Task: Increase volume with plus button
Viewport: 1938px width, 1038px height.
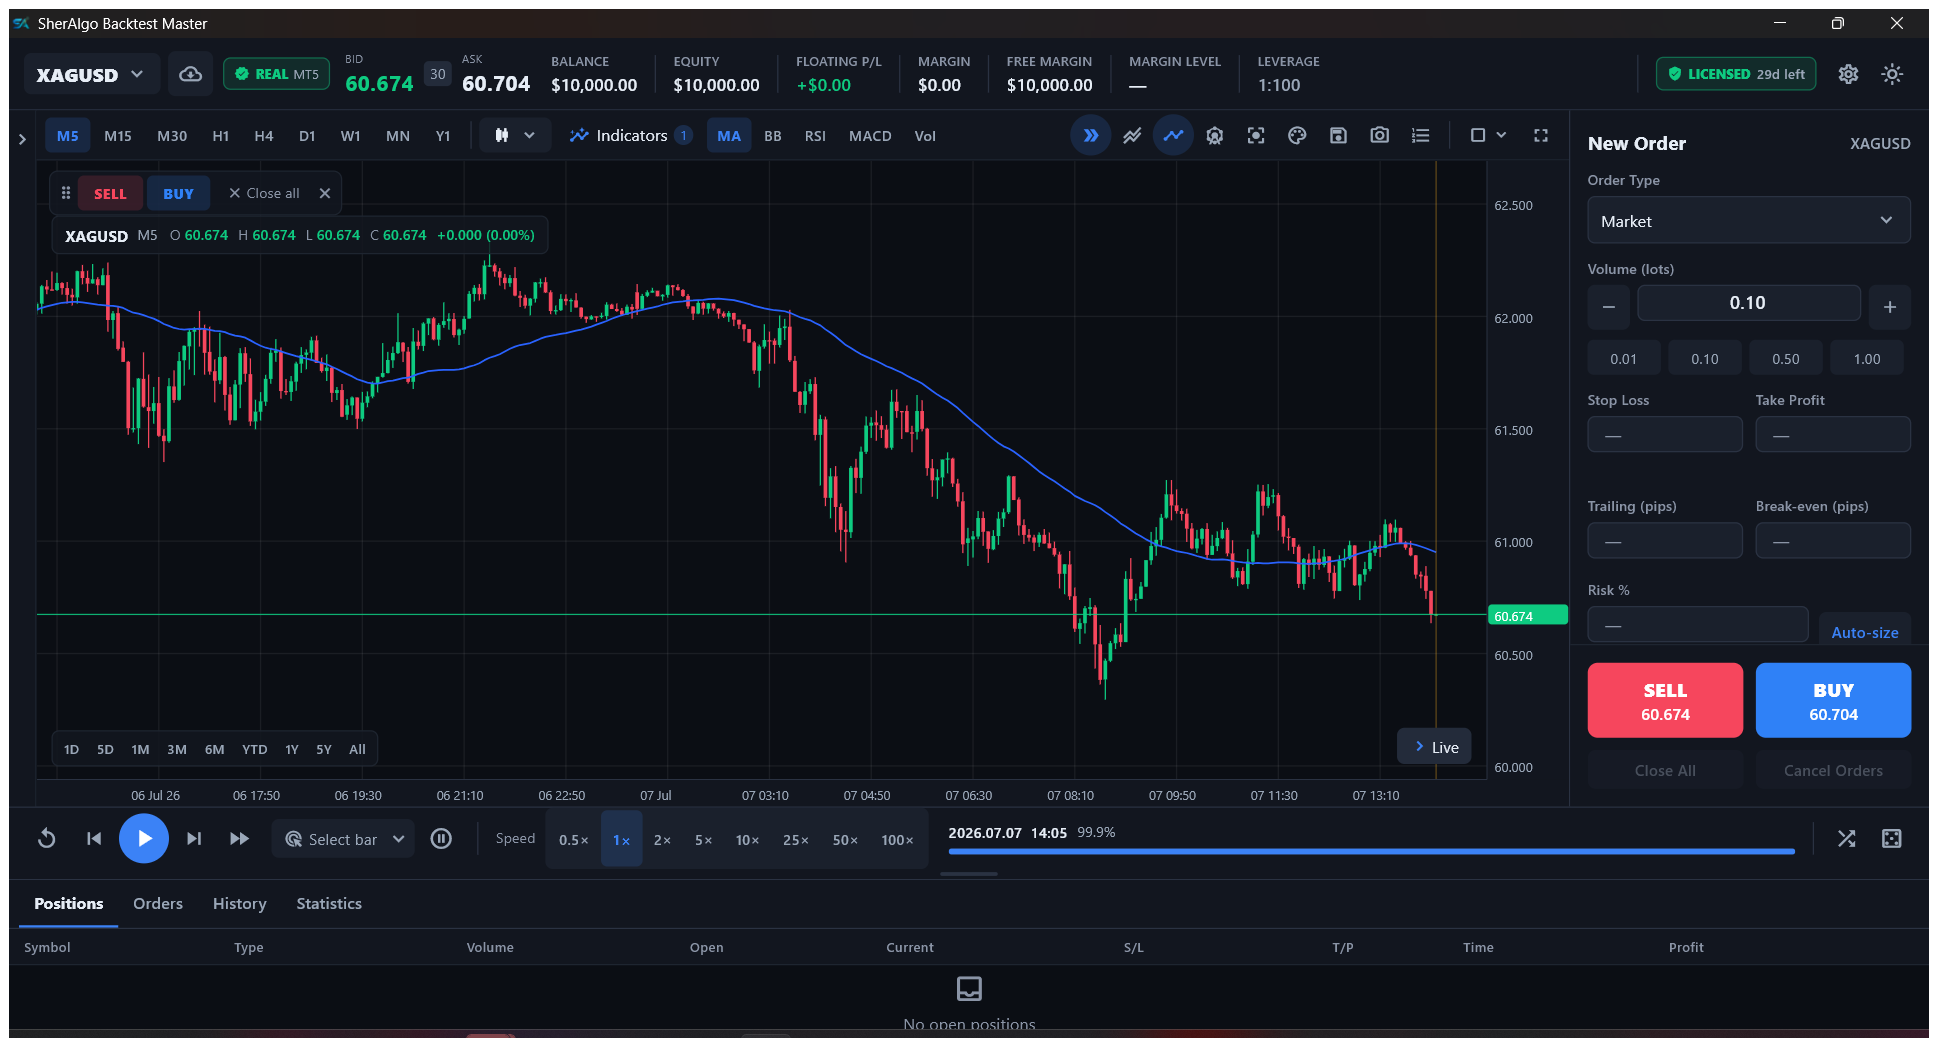Action: [1889, 307]
